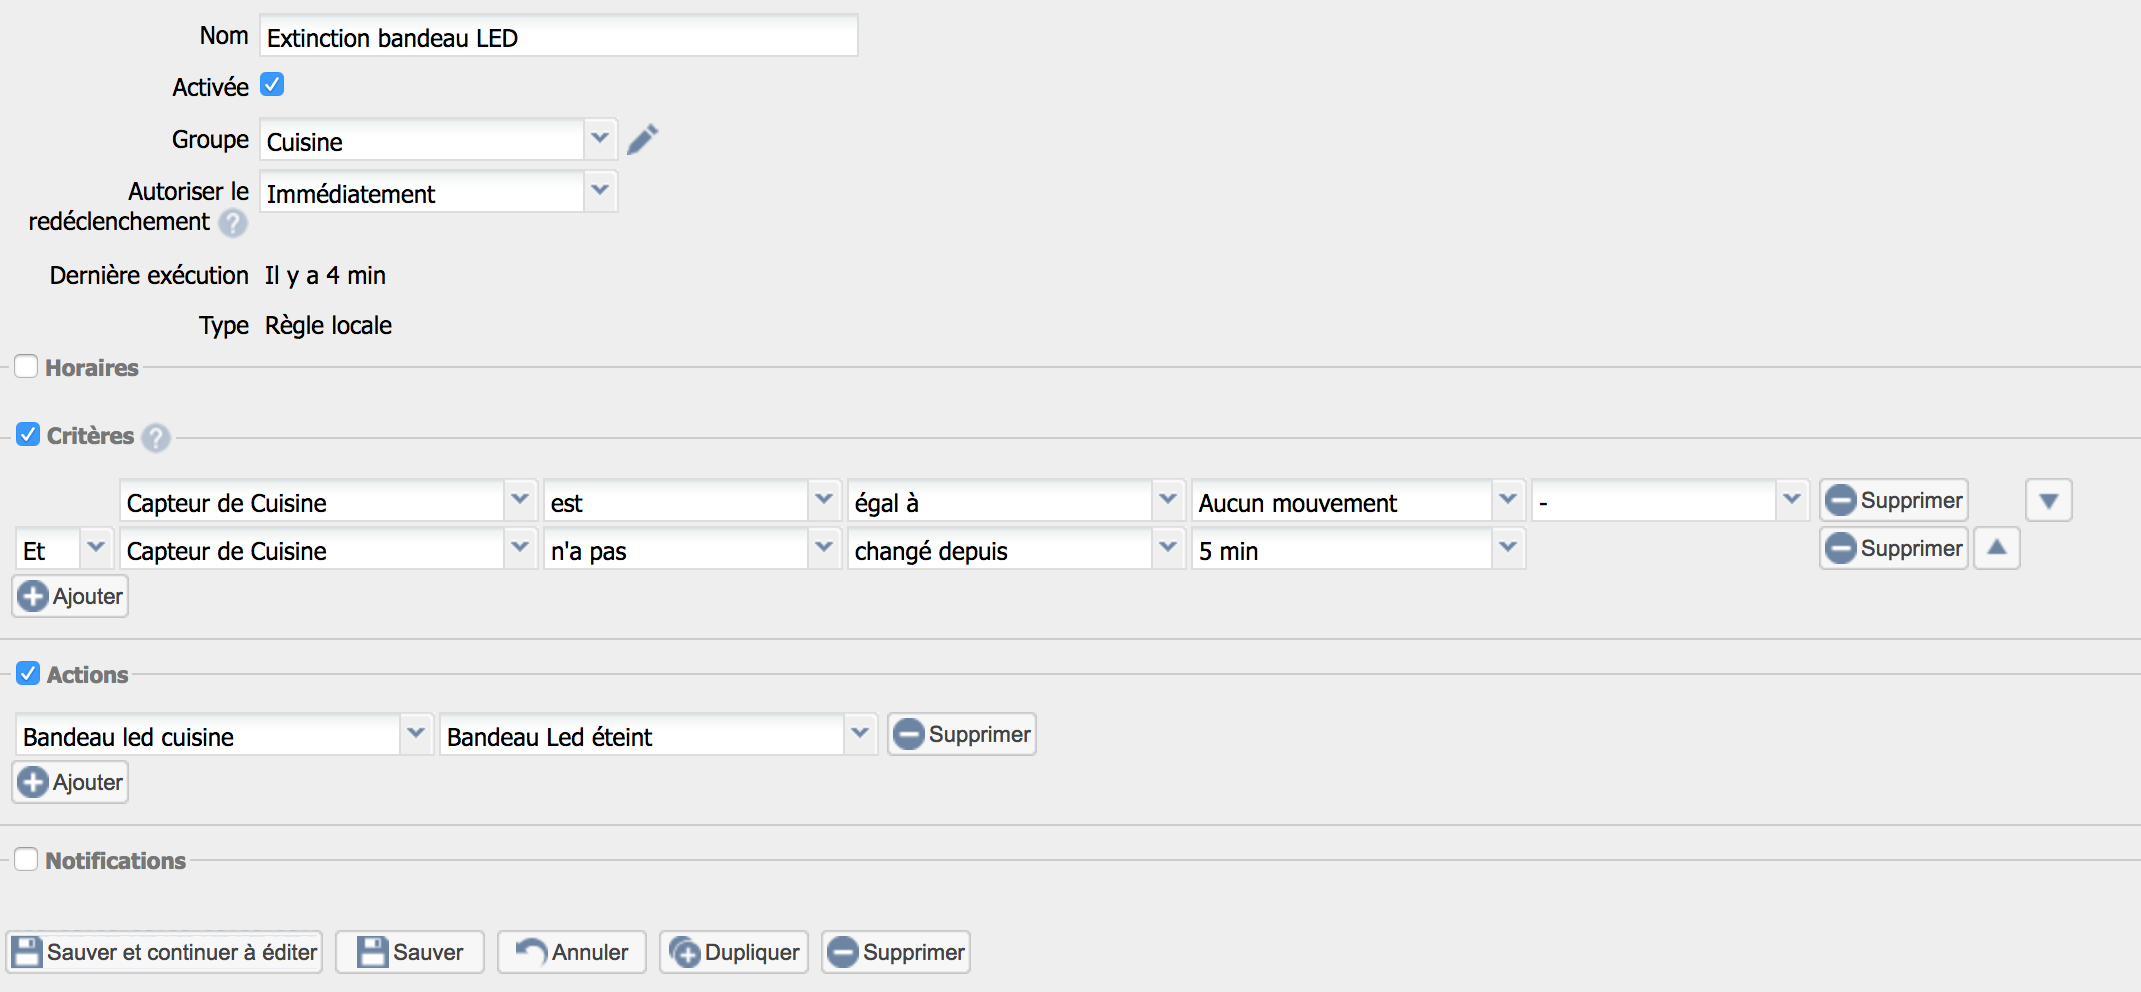This screenshot has width=2141, height=992.
Task: Open the second row Capteur de Cuisine dropdown
Action: click(328, 548)
